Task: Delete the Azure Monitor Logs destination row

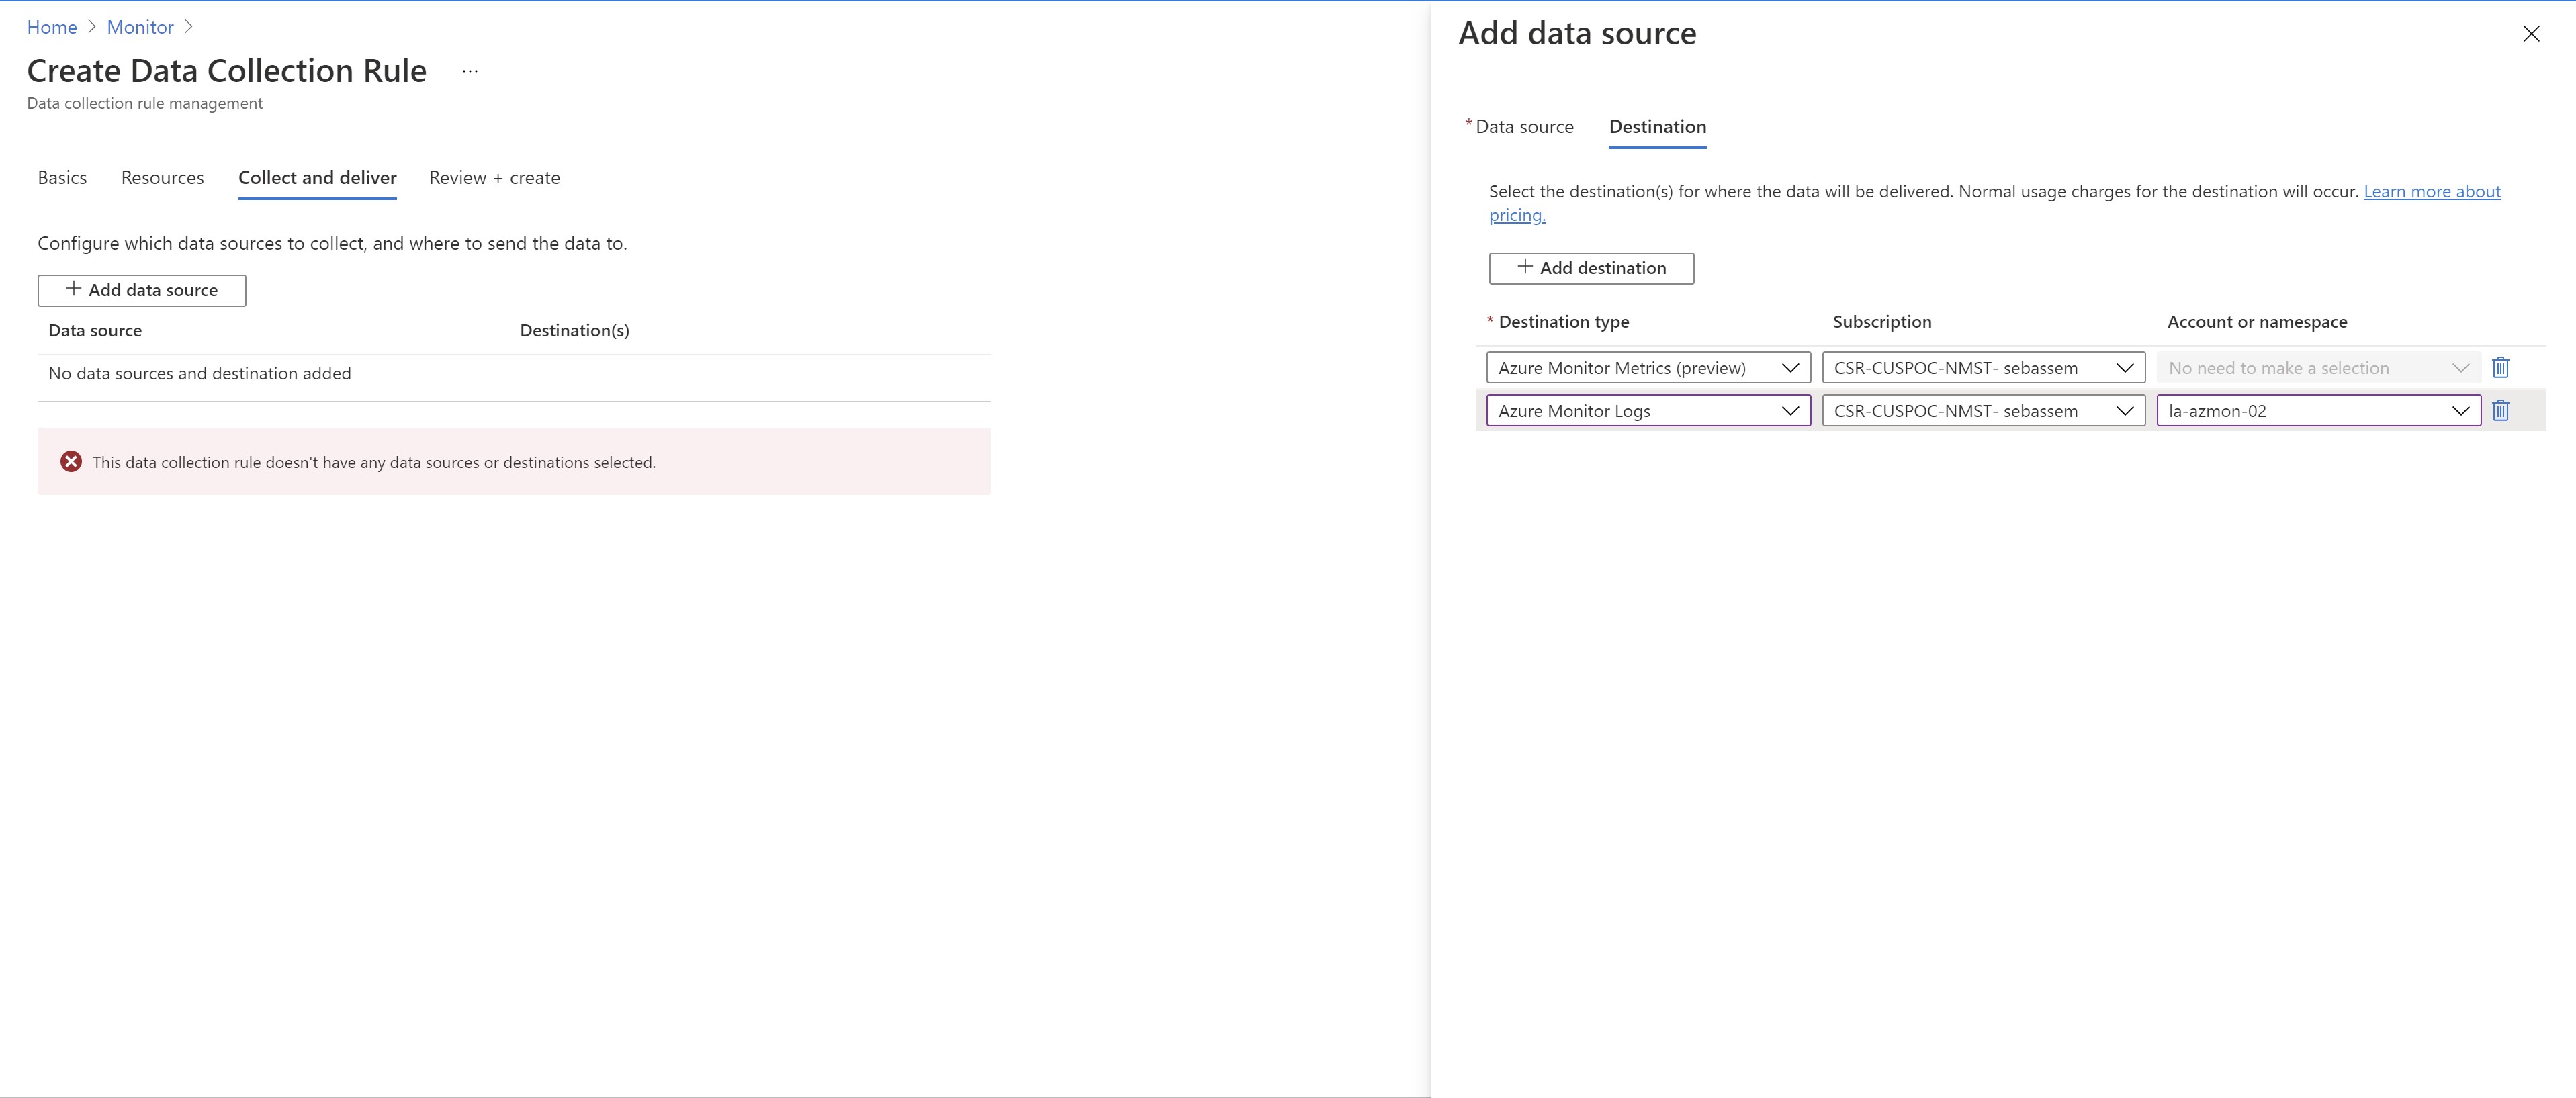Action: click(x=2500, y=411)
